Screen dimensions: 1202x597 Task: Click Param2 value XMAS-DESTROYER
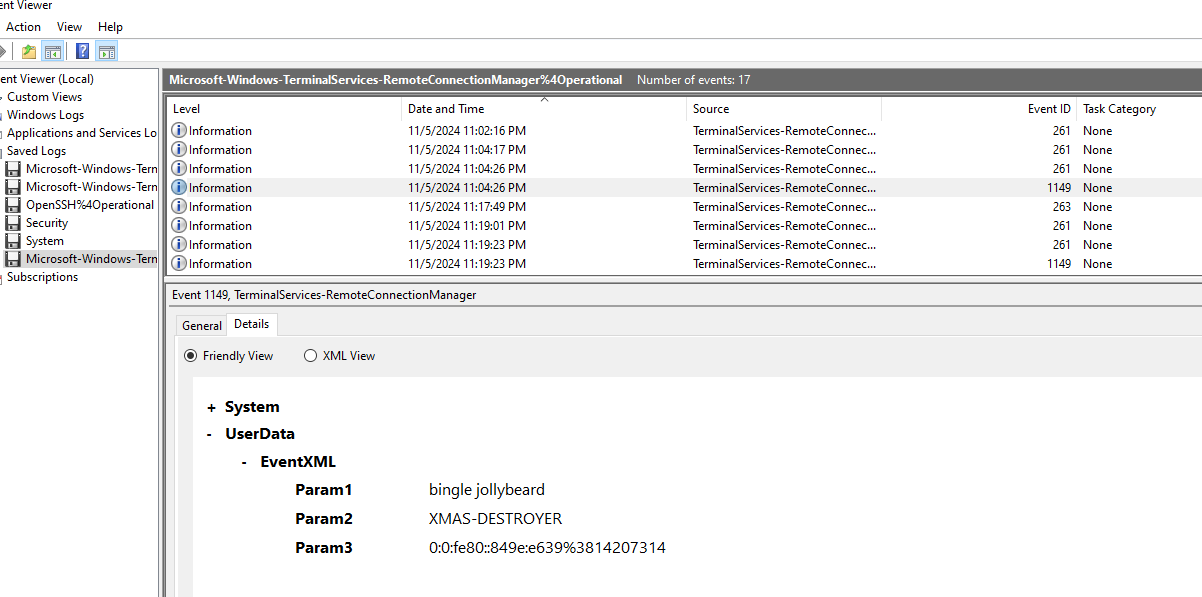pyautogui.click(x=495, y=519)
